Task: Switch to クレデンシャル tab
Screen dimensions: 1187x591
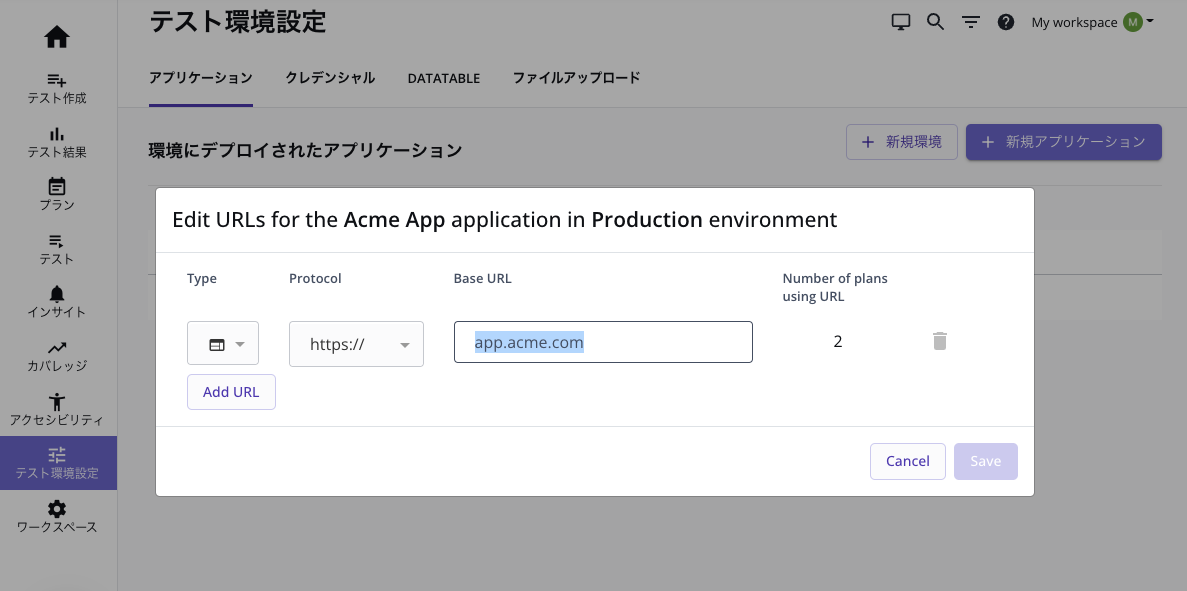Action: pos(330,78)
